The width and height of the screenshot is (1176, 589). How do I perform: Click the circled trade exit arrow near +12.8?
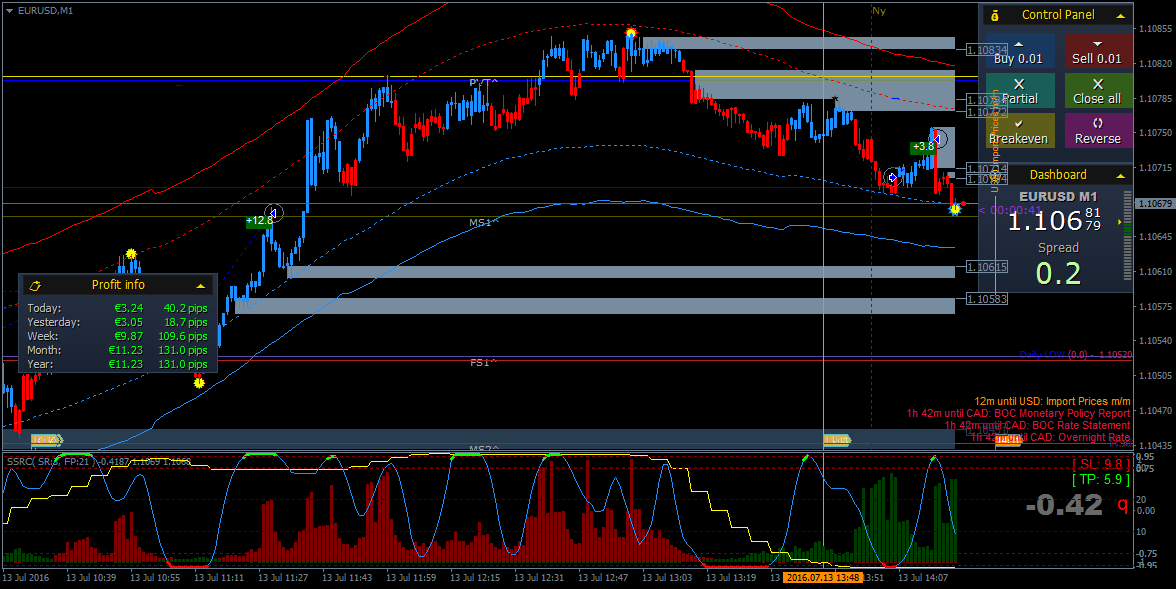click(x=274, y=213)
